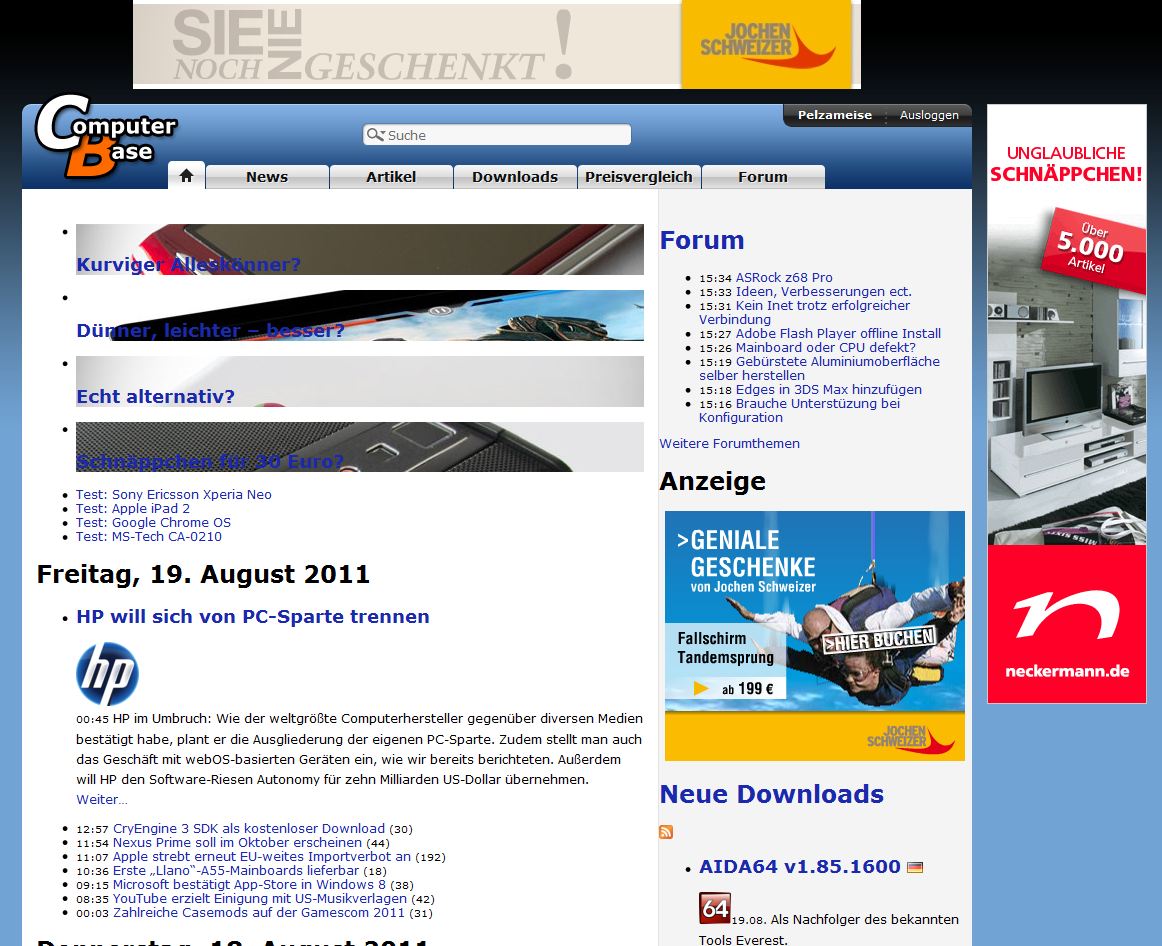Click the ComputerBase logo
The height and width of the screenshot is (946, 1162).
(x=106, y=137)
